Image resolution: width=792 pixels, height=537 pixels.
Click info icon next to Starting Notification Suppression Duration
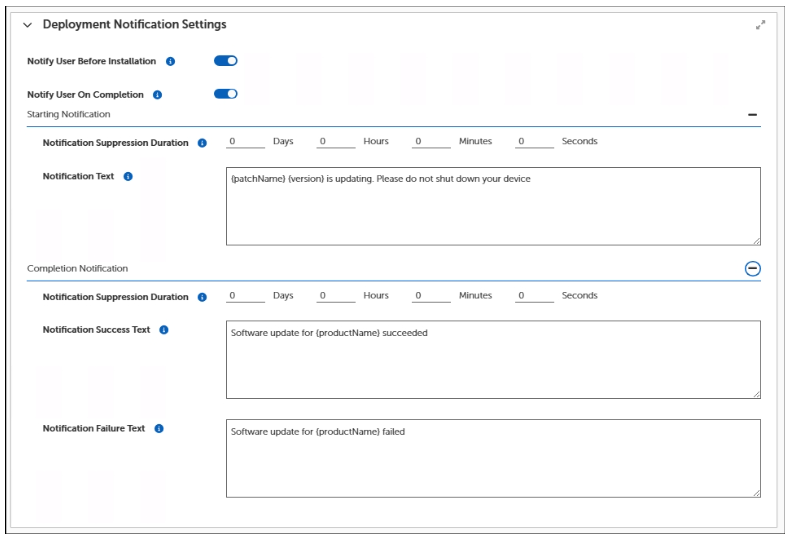[x=202, y=143]
